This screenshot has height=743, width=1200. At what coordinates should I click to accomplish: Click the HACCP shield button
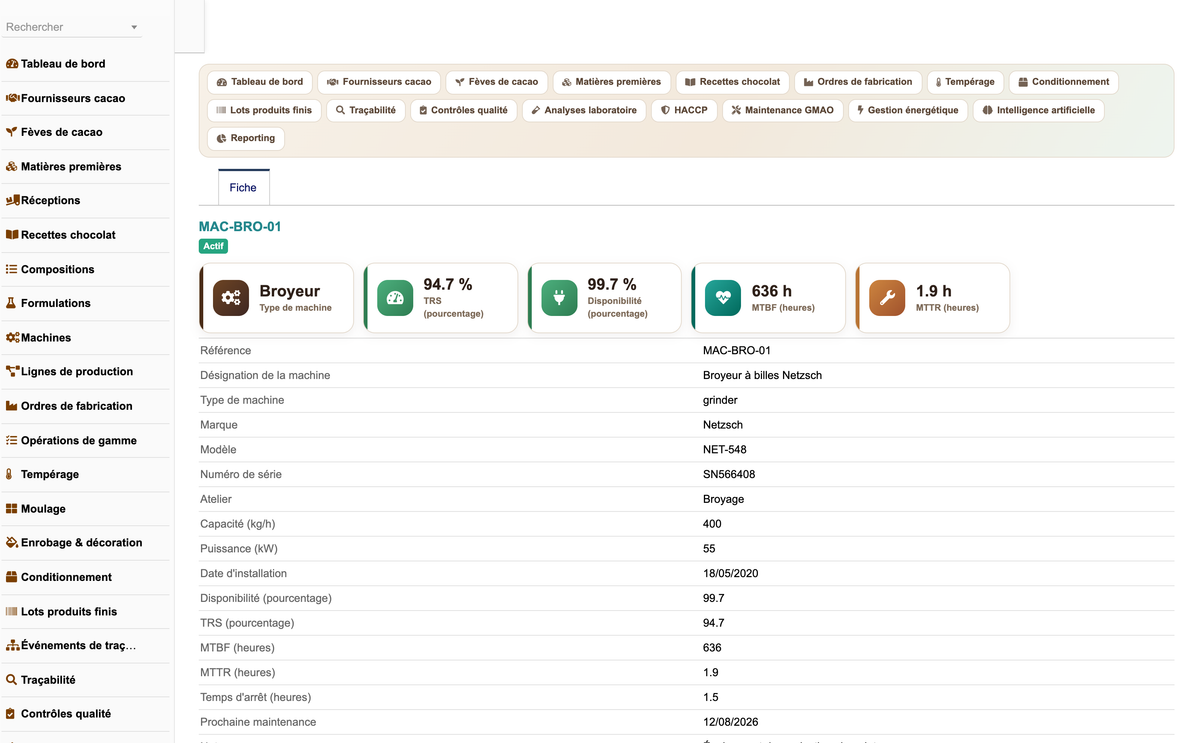coord(684,110)
